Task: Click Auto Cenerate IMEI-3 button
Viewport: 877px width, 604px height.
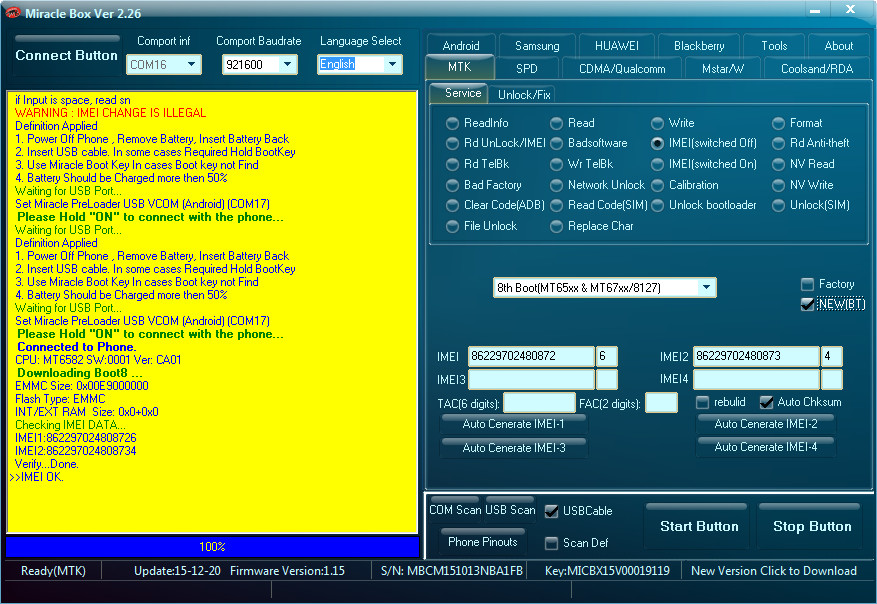Action: [513, 448]
